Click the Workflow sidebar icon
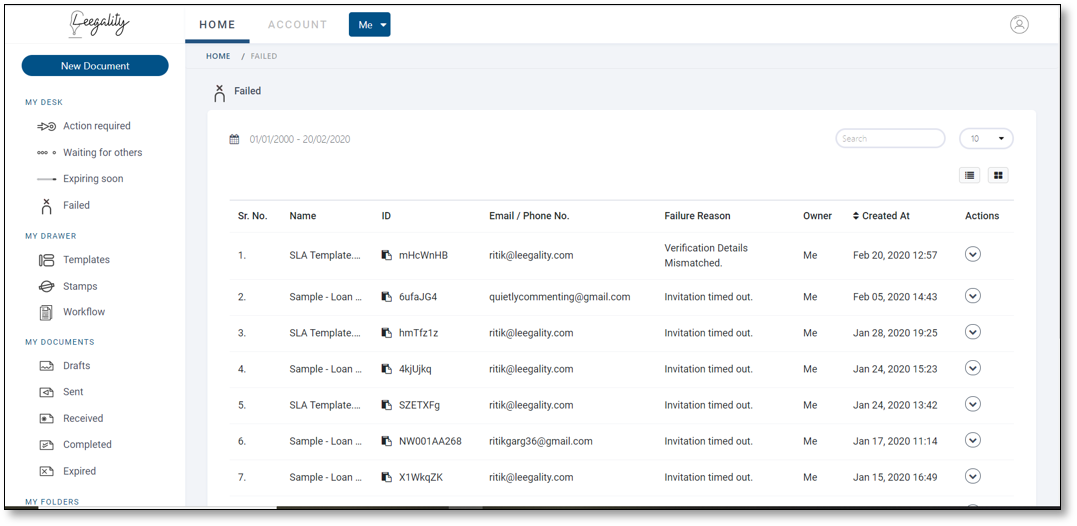The height and width of the screenshot is (526, 1077). [x=46, y=312]
